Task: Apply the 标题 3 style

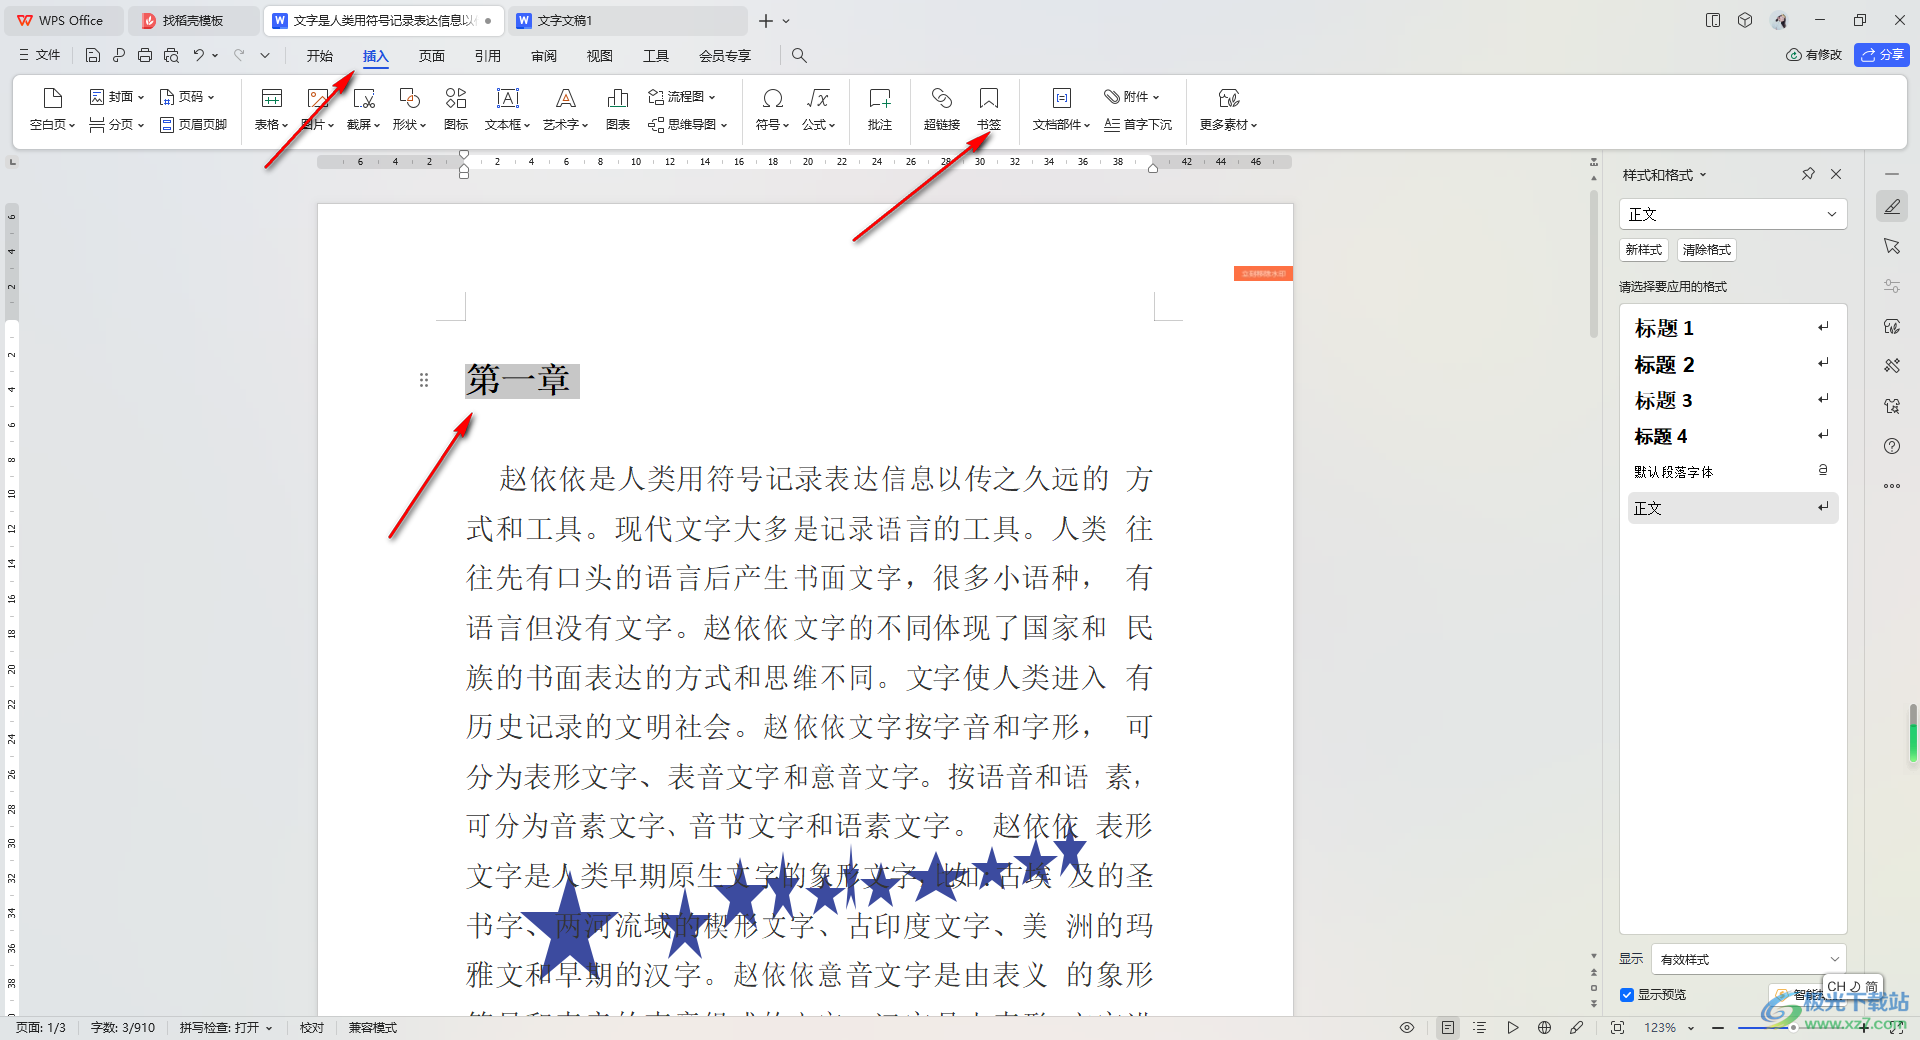Action: (x=1732, y=401)
